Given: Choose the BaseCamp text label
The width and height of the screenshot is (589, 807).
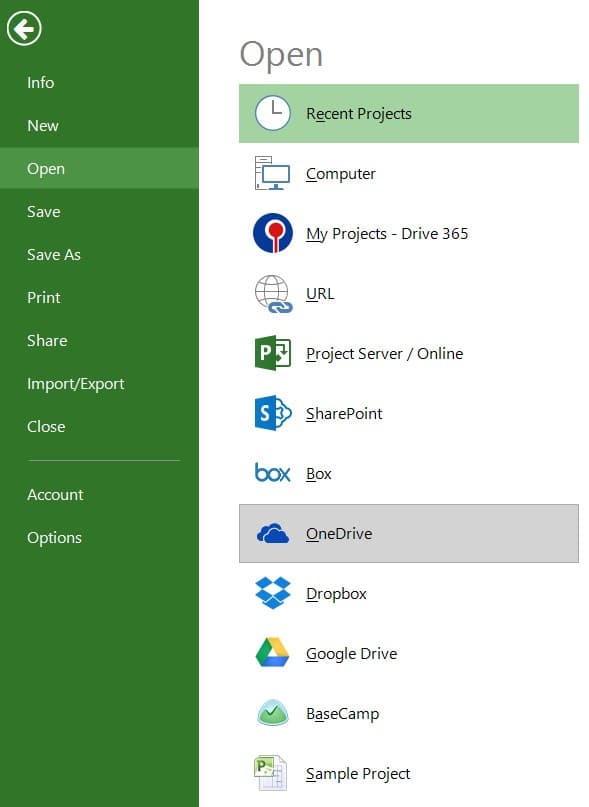Looking at the screenshot, I should click(x=342, y=714).
